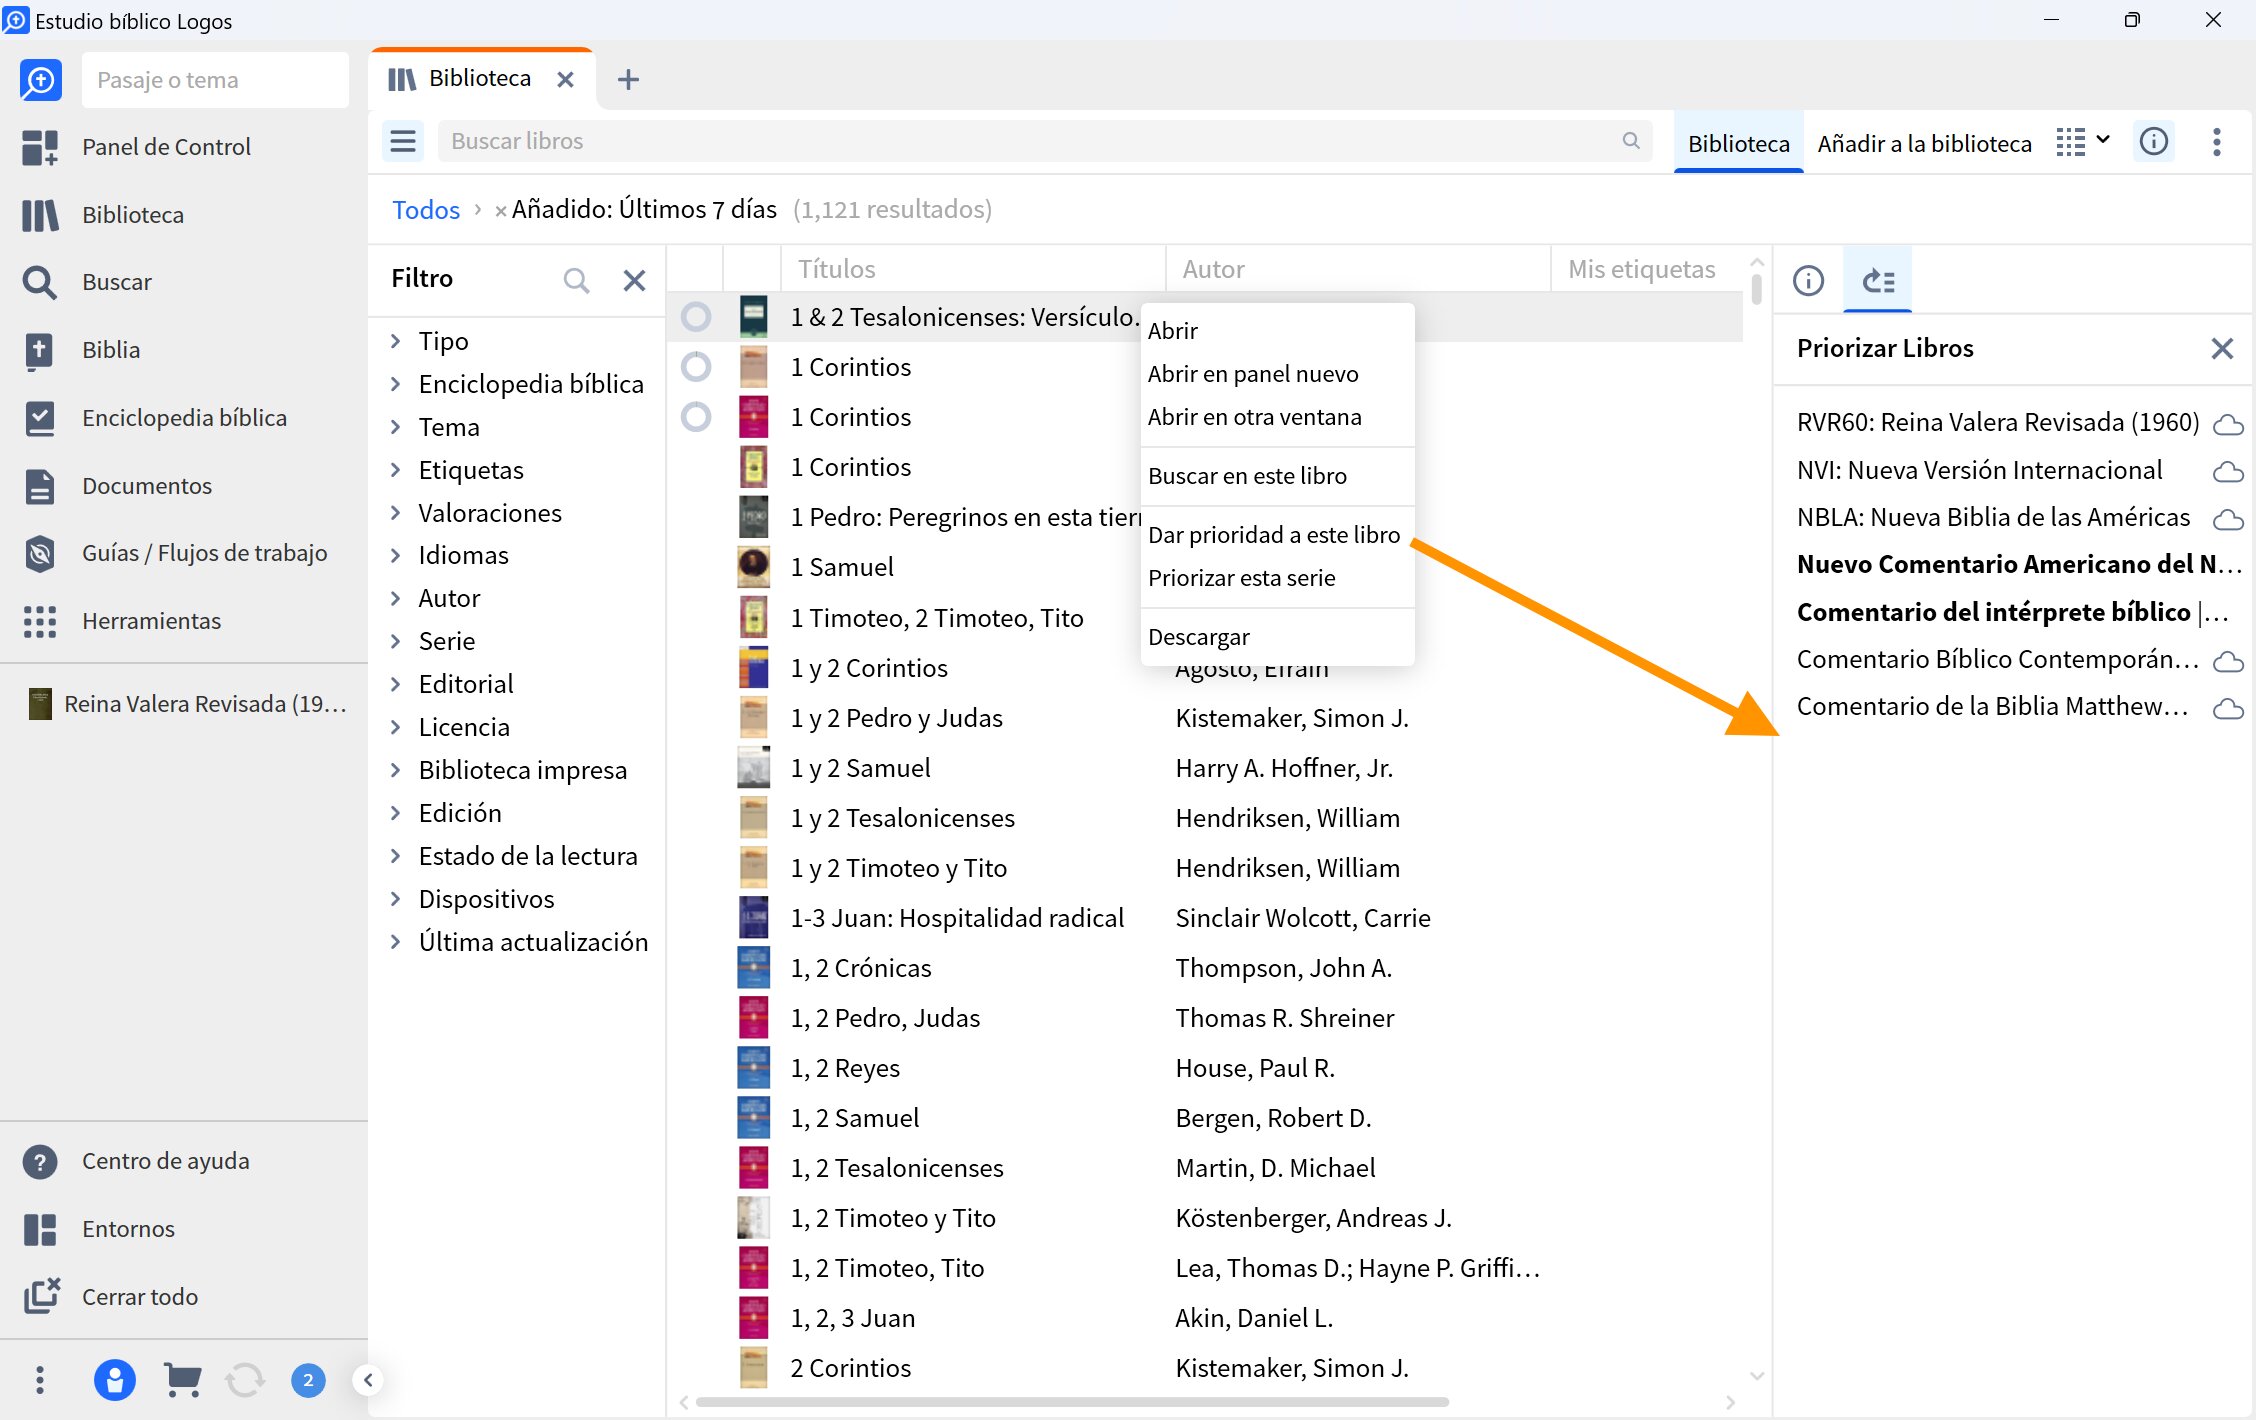Remove the Añadido: Últimos 7 días filter
This screenshot has width=2256, height=1420.
[500, 211]
